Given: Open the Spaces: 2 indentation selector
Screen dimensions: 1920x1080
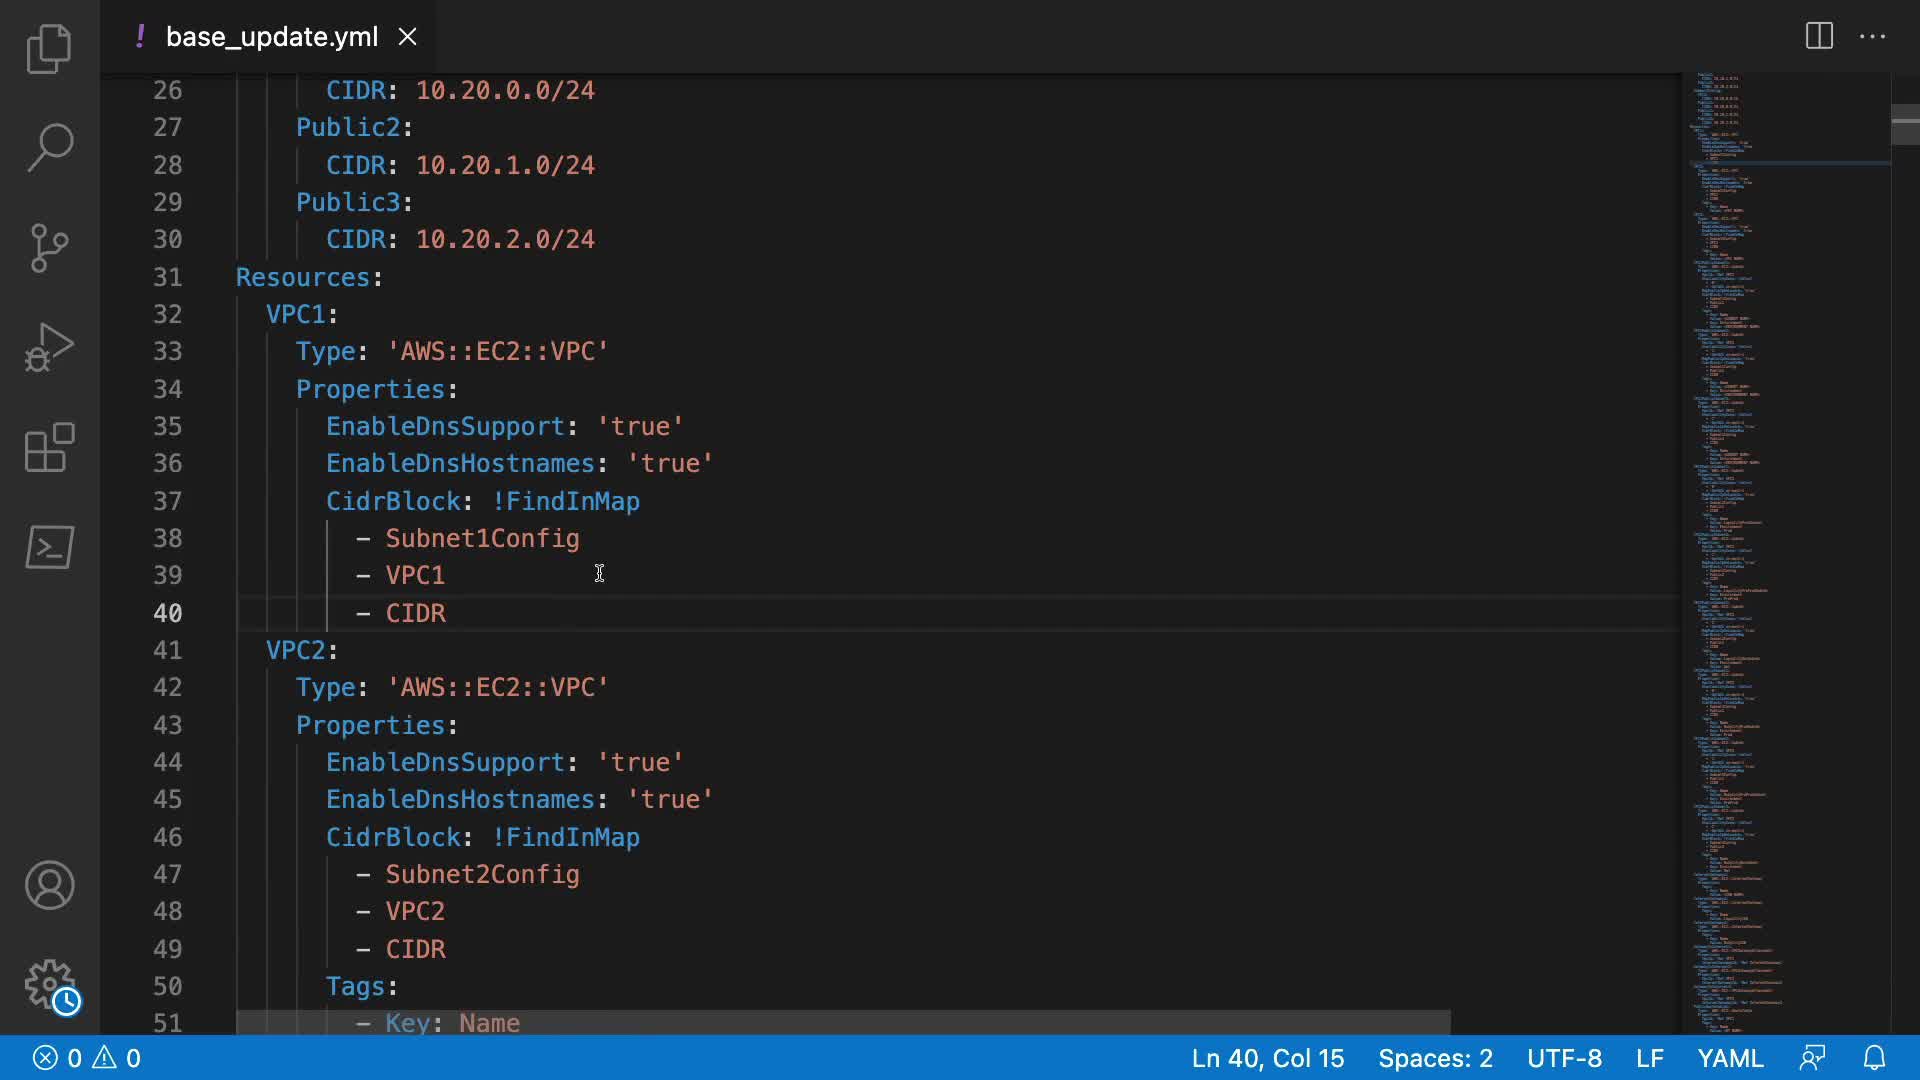Looking at the screenshot, I should 1434,1058.
